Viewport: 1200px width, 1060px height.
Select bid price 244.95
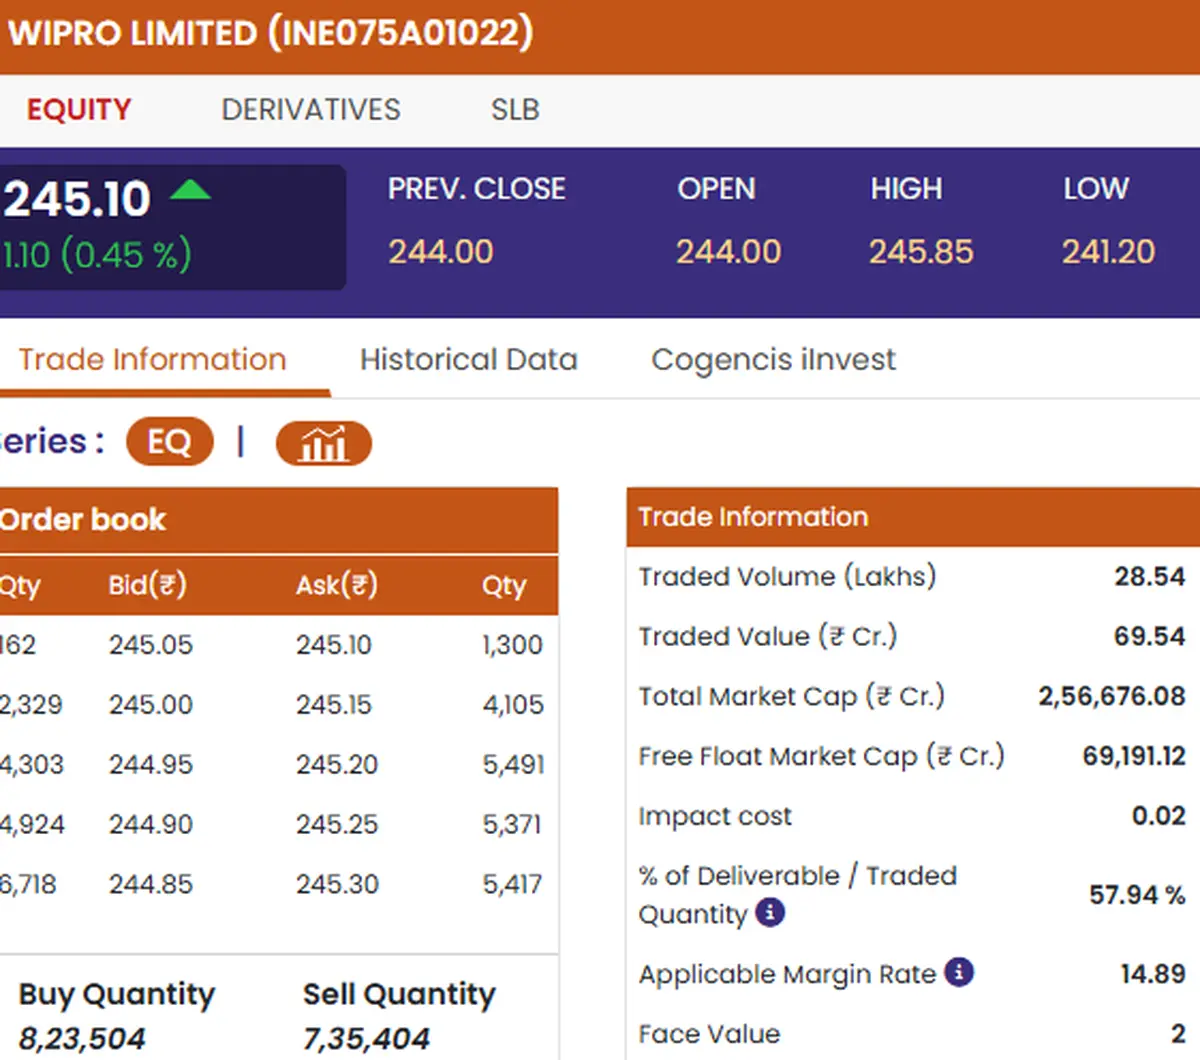150,765
